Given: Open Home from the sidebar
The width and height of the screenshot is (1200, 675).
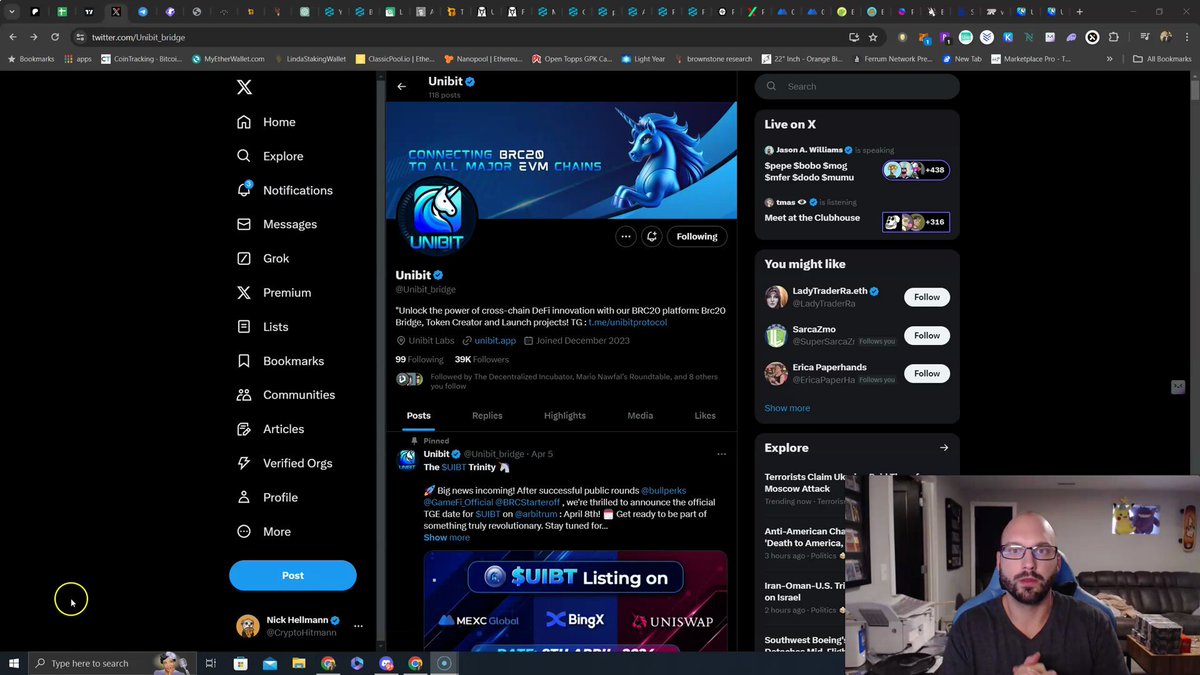Looking at the screenshot, I should pos(267,122).
